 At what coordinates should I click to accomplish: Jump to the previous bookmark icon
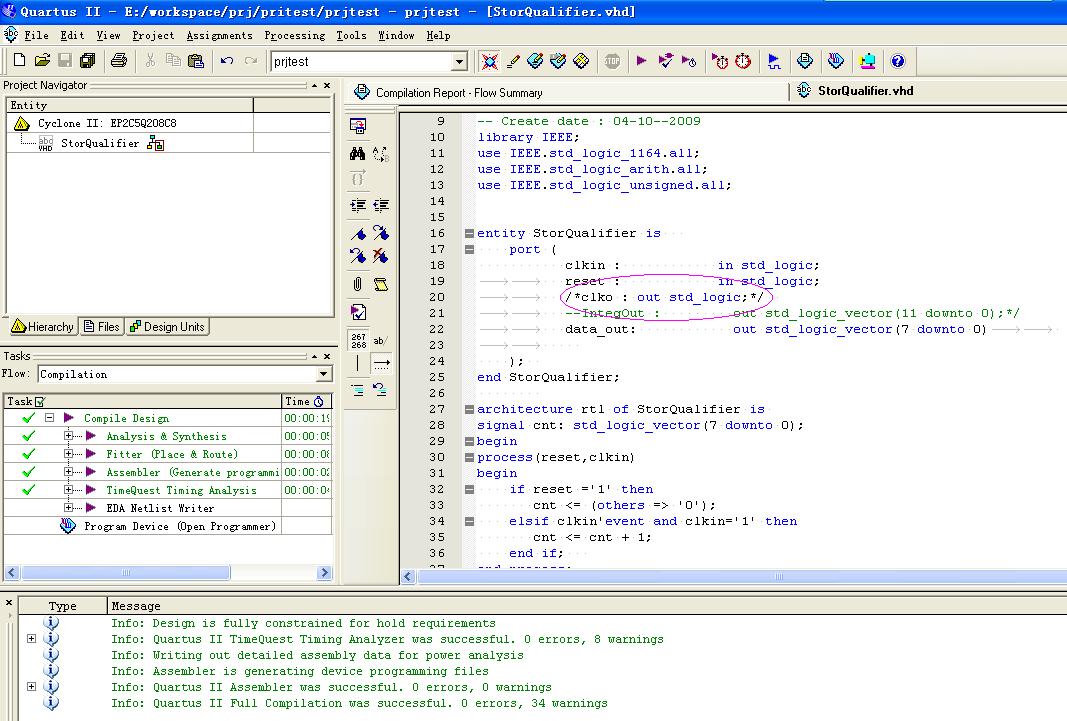pos(358,256)
